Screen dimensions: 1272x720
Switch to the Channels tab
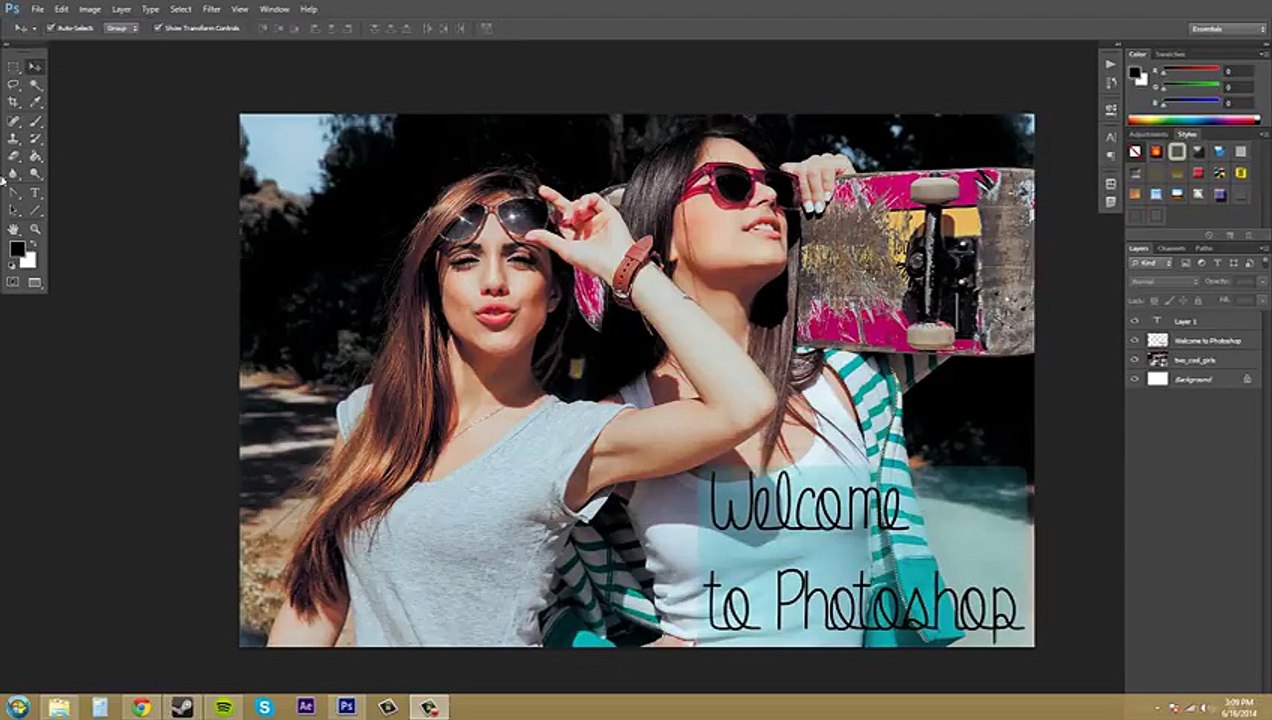pos(1172,248)
